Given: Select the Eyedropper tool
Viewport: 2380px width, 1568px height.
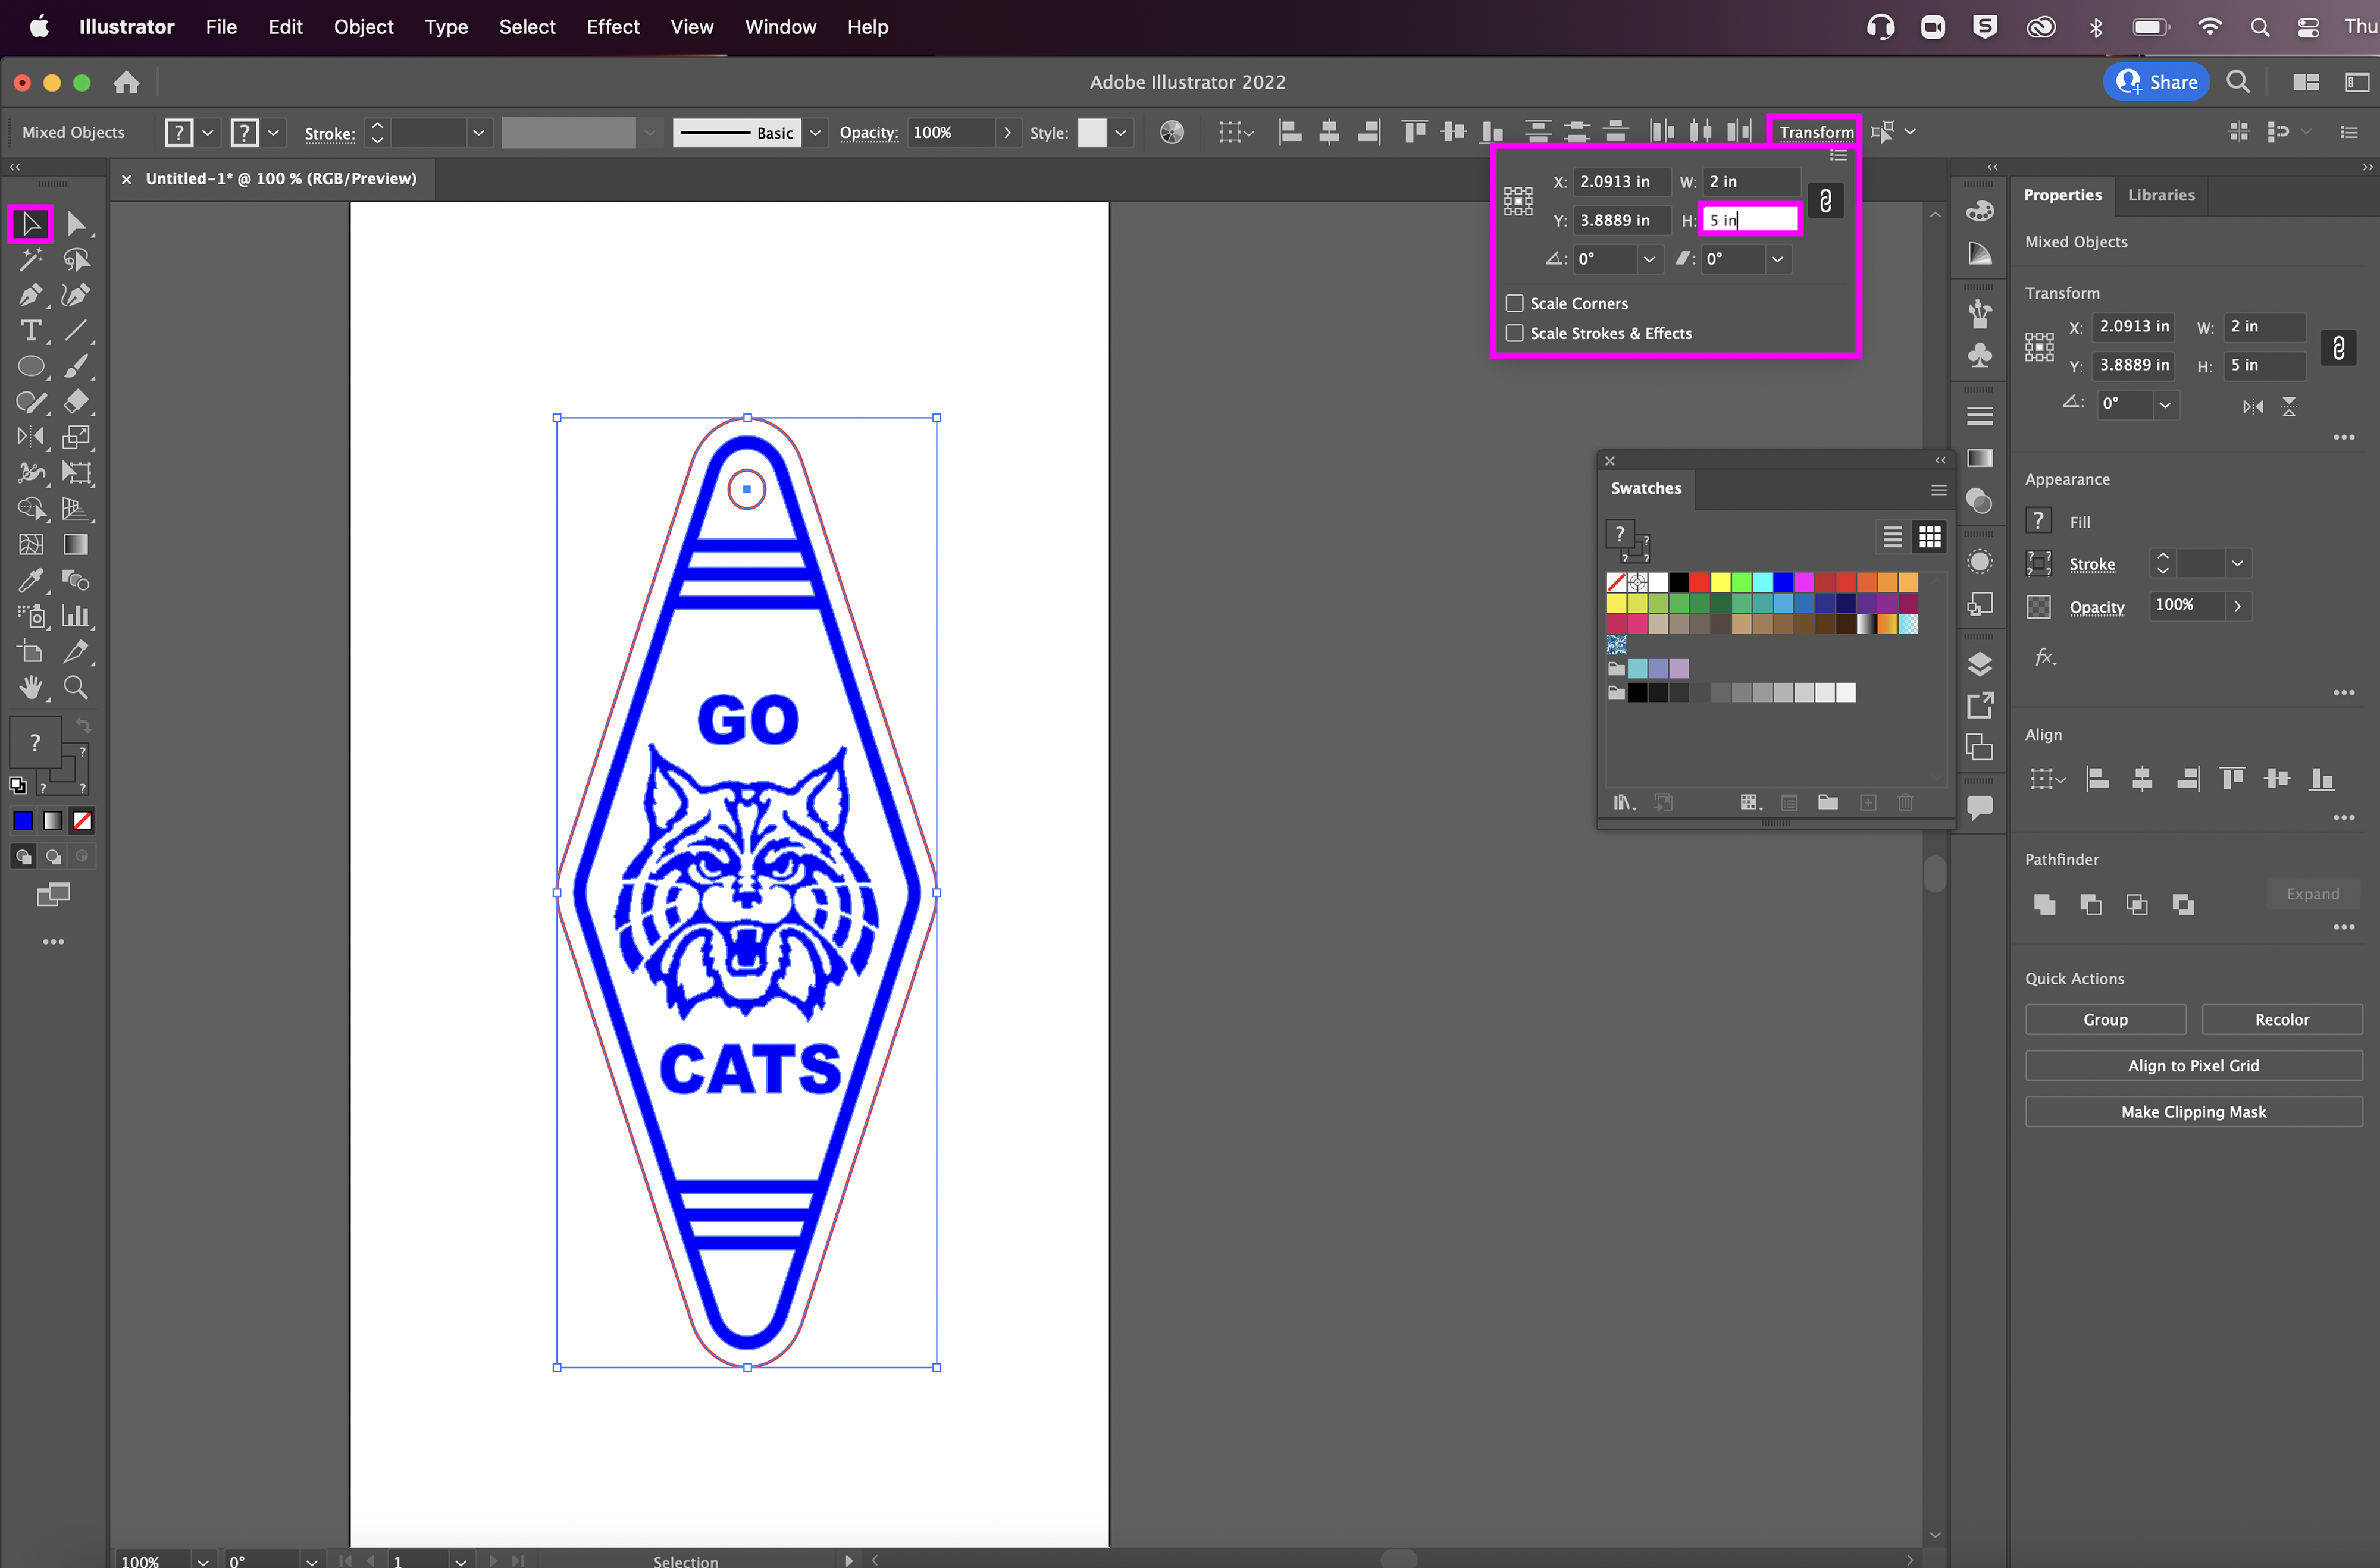Looking at the screenshot, I should 30,581.
